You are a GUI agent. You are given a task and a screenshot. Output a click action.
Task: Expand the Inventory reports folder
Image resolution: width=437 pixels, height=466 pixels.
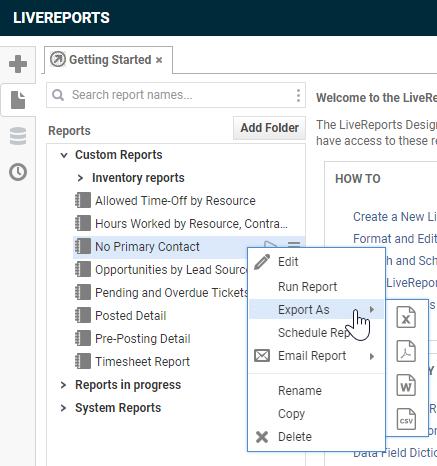[80, 178]
